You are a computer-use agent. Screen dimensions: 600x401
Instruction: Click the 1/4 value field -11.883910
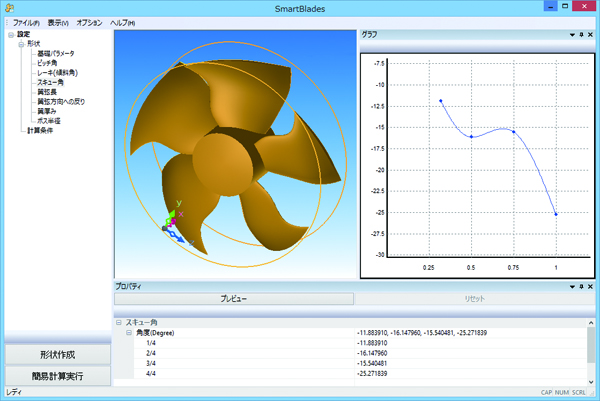470,343
